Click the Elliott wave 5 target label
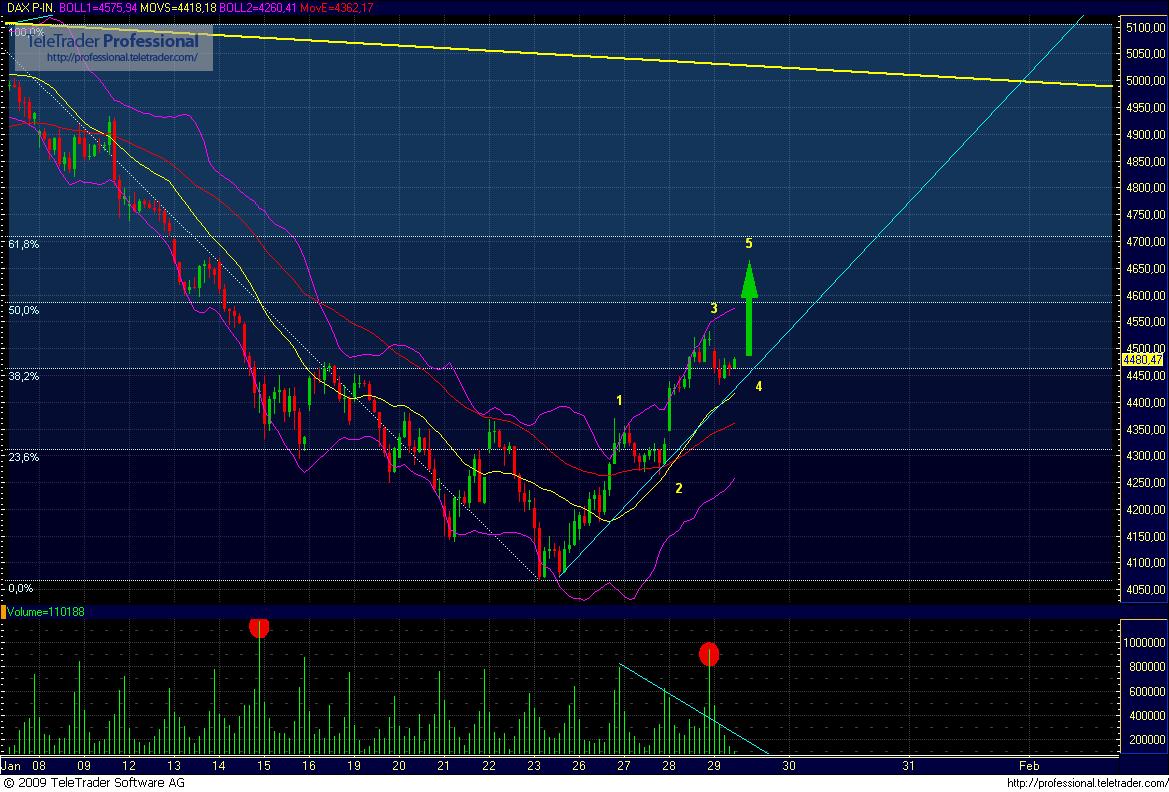 click(747, 242)
